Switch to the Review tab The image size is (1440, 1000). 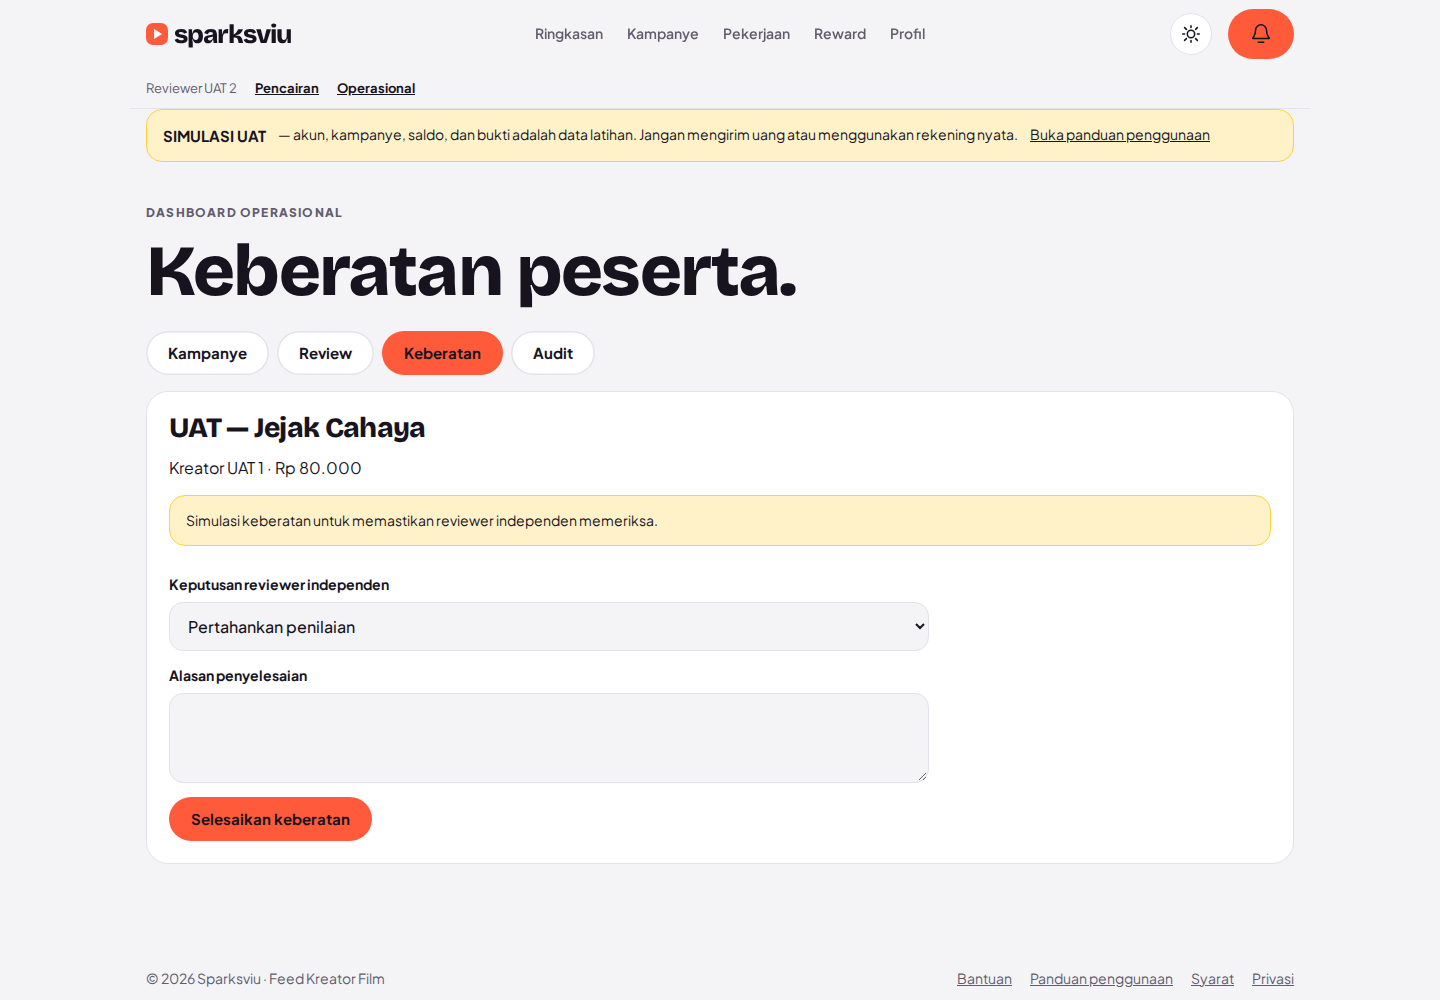coord(325,353)
